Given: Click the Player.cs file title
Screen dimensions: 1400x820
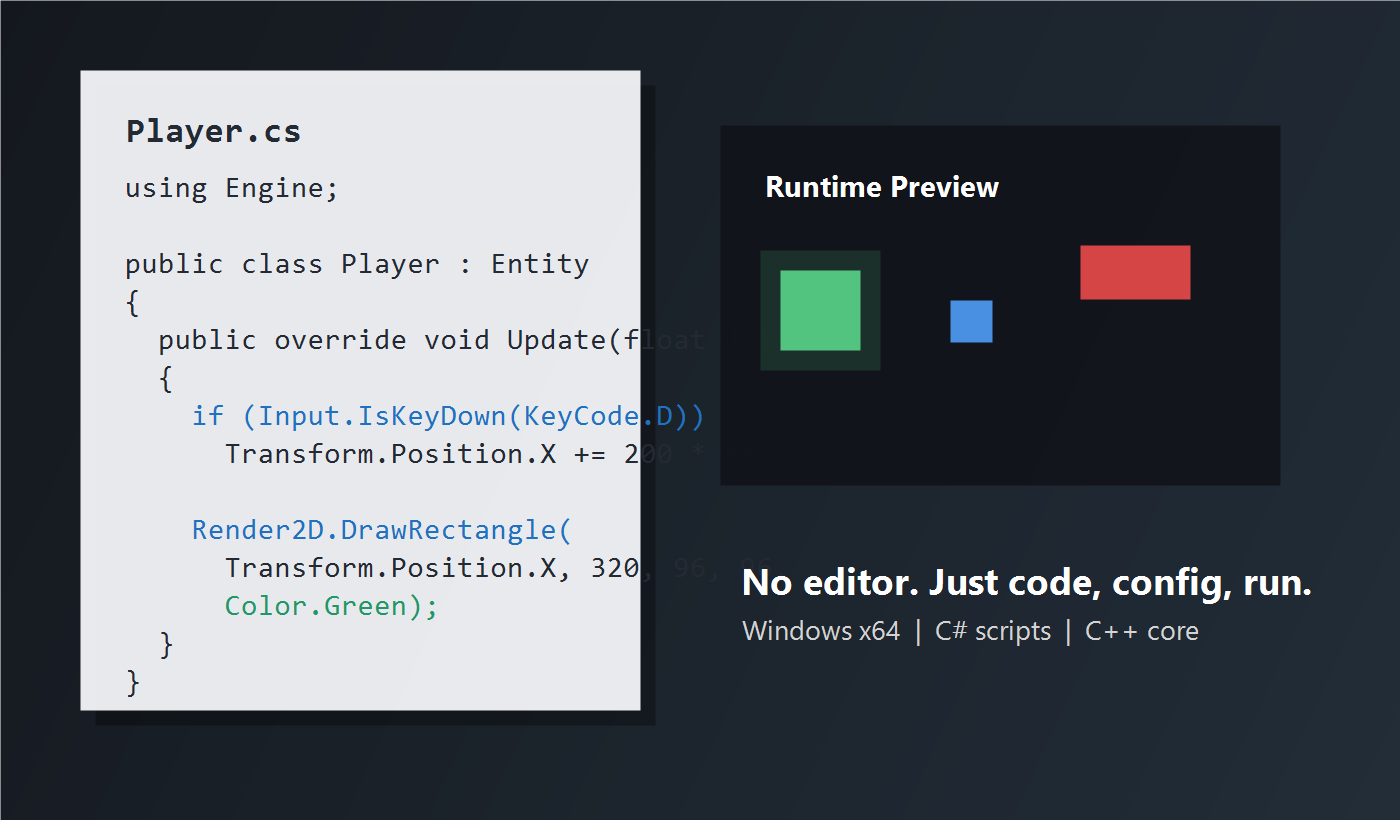Looking at the screenshot, I should click(213, 131).
